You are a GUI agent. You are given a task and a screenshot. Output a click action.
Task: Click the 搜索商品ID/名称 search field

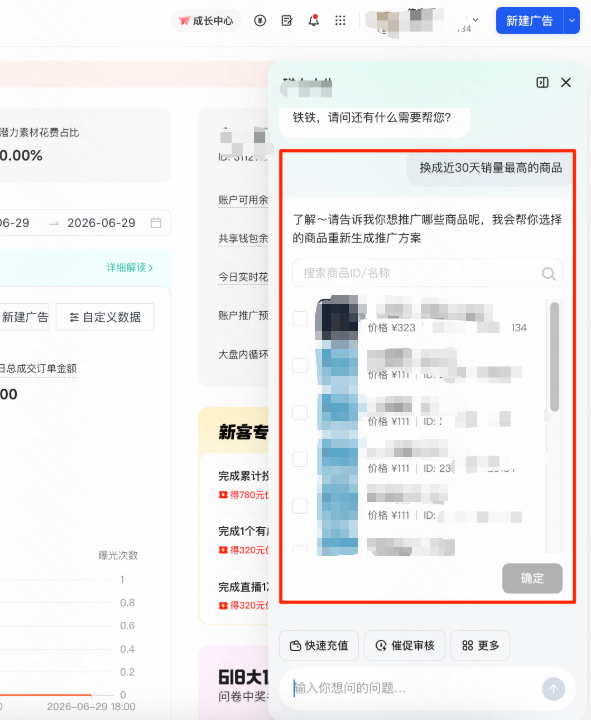(427, 273)
